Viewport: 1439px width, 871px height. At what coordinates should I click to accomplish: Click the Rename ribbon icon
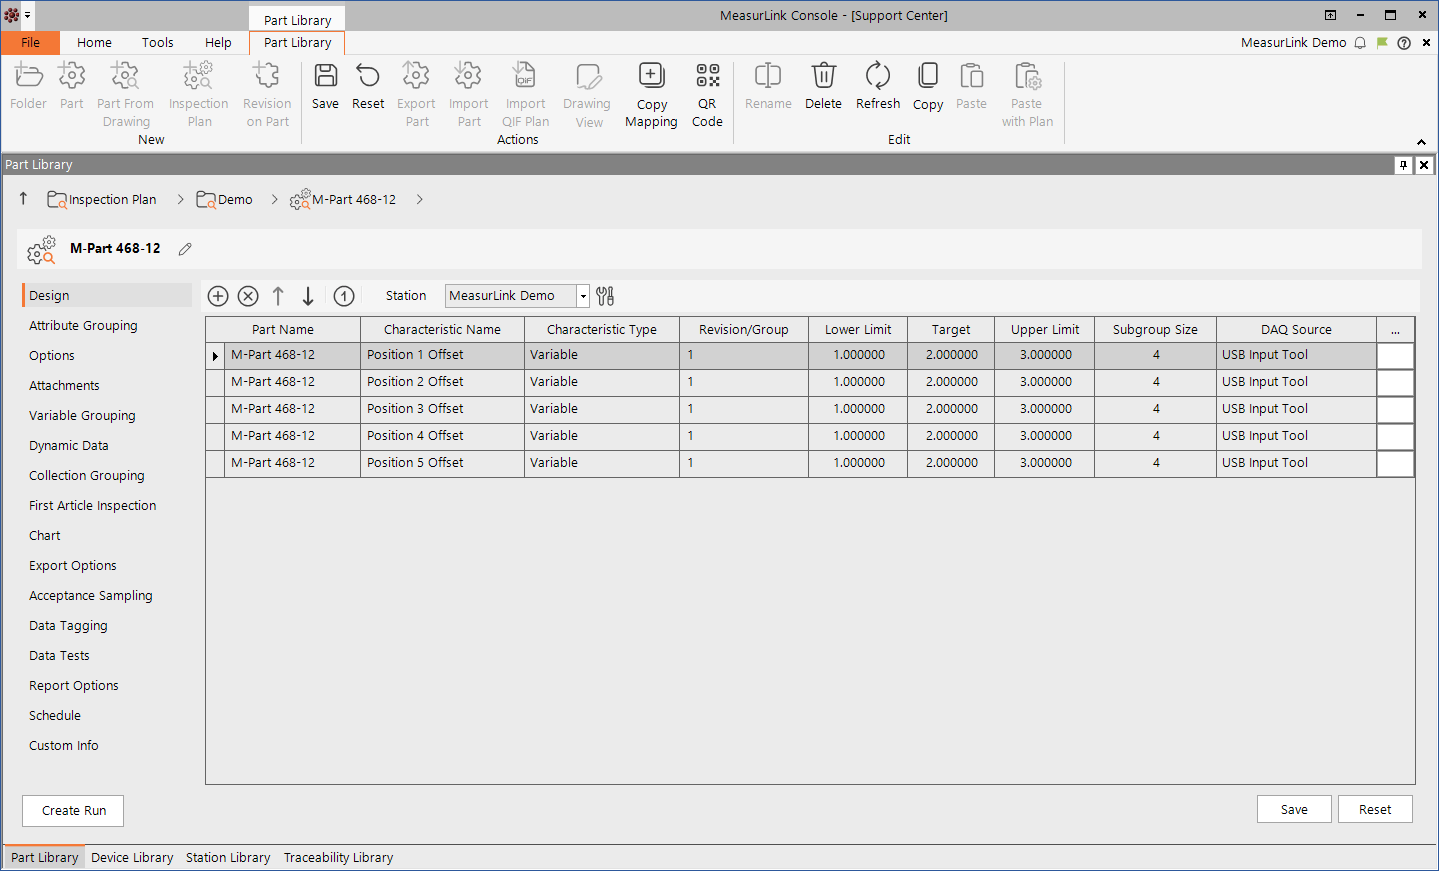point(768,76)
